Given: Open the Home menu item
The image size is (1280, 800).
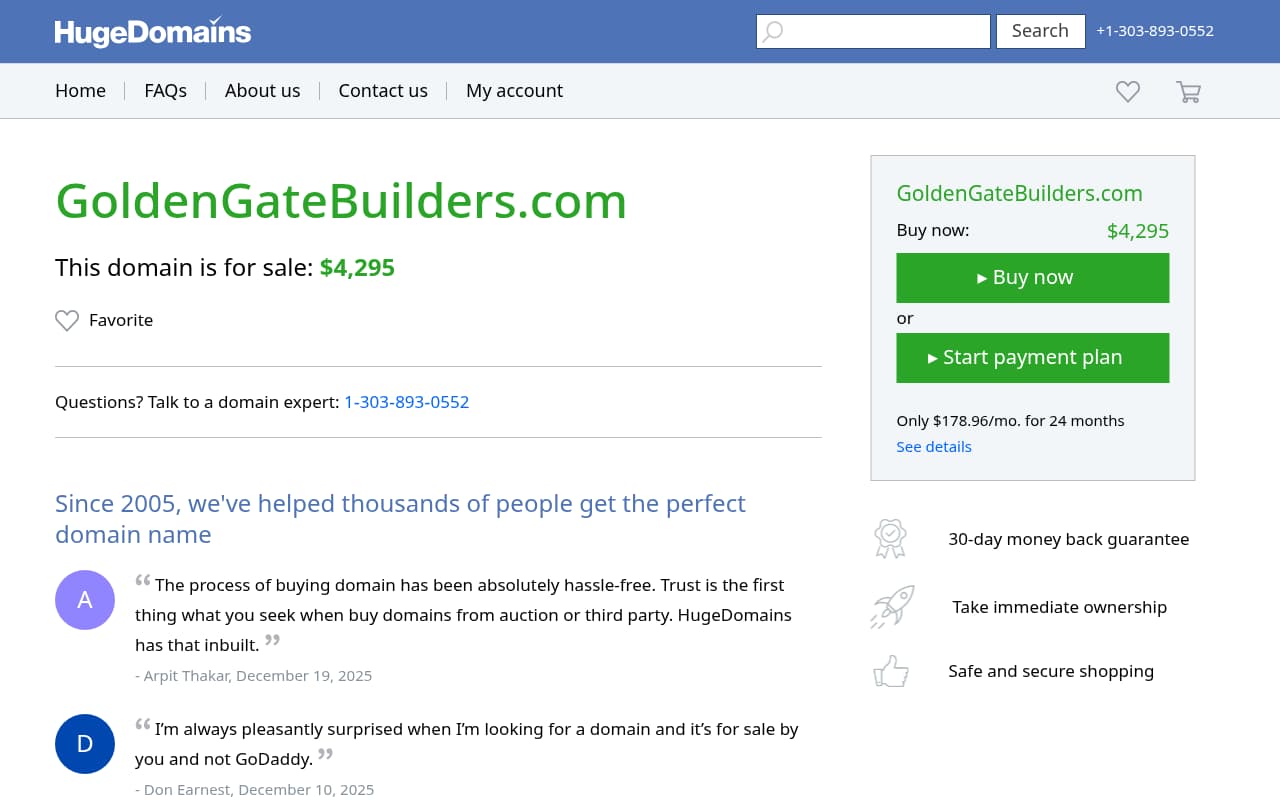Looking at the screenshot, I should pyautogui.click(x=80, y=90).
